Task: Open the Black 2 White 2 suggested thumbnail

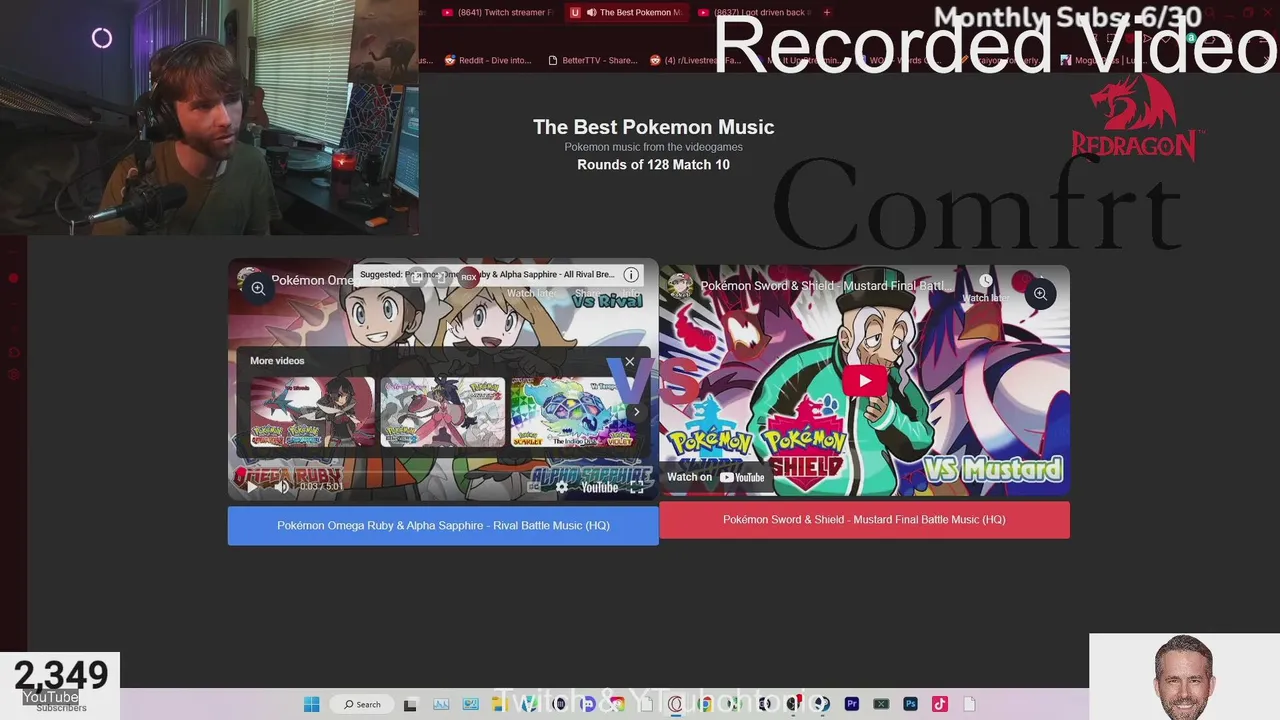Action: pos(442,412)
